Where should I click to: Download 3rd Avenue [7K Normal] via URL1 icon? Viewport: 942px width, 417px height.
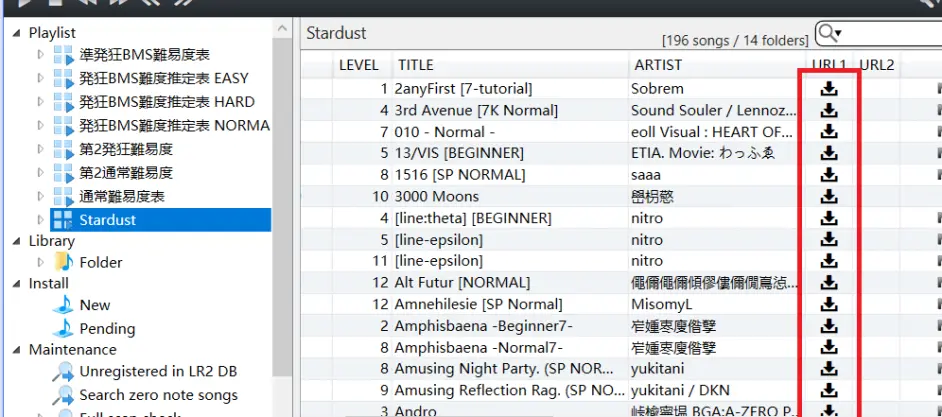(x=829, y=111)
